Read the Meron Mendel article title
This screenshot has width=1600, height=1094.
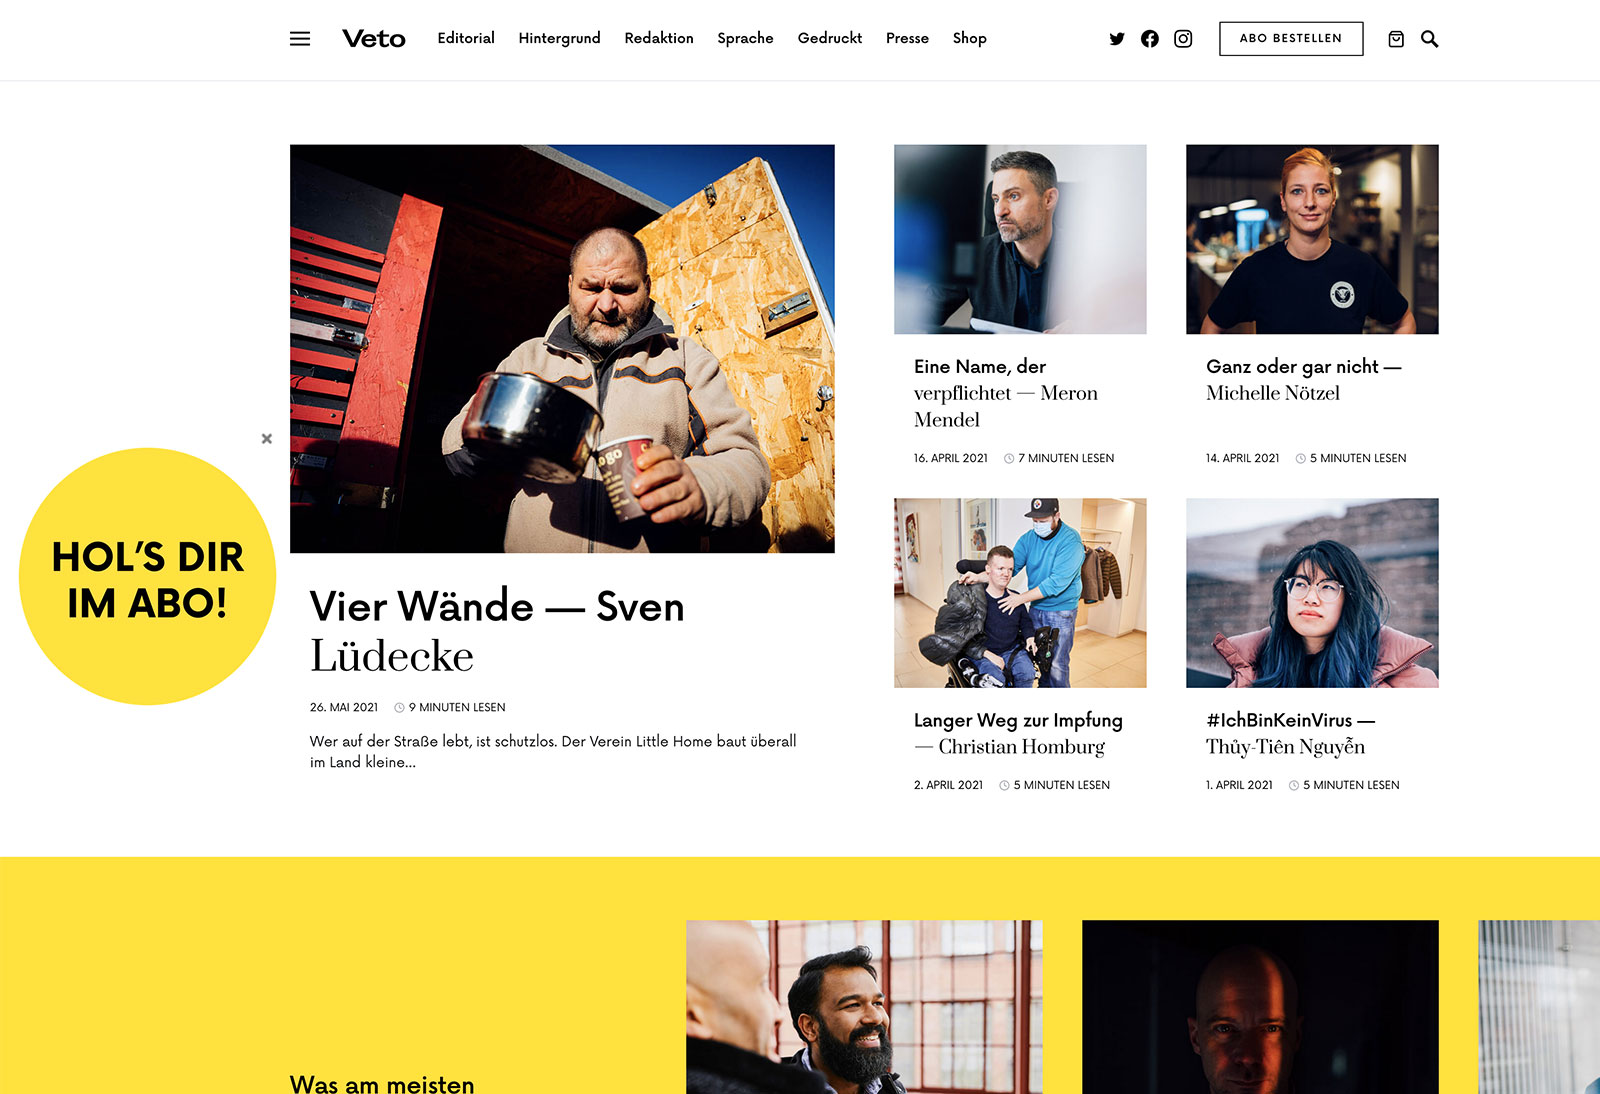coord(1006,393)
